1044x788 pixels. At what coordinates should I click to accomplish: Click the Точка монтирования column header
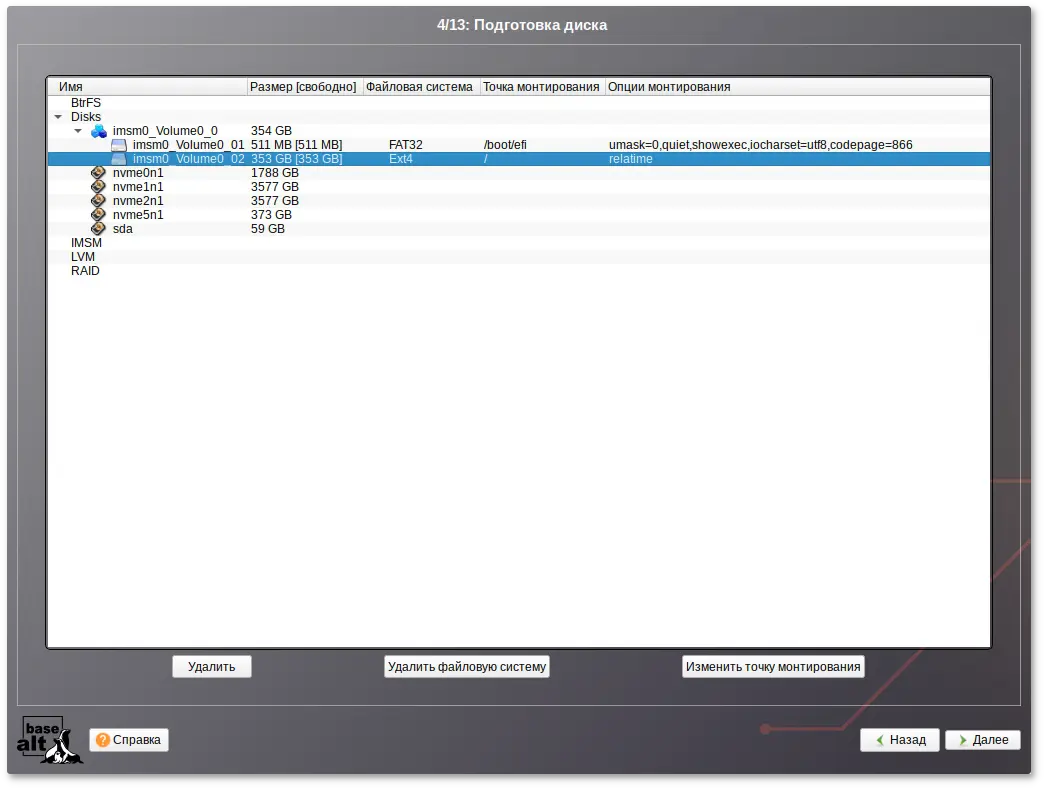pos(542,87)
